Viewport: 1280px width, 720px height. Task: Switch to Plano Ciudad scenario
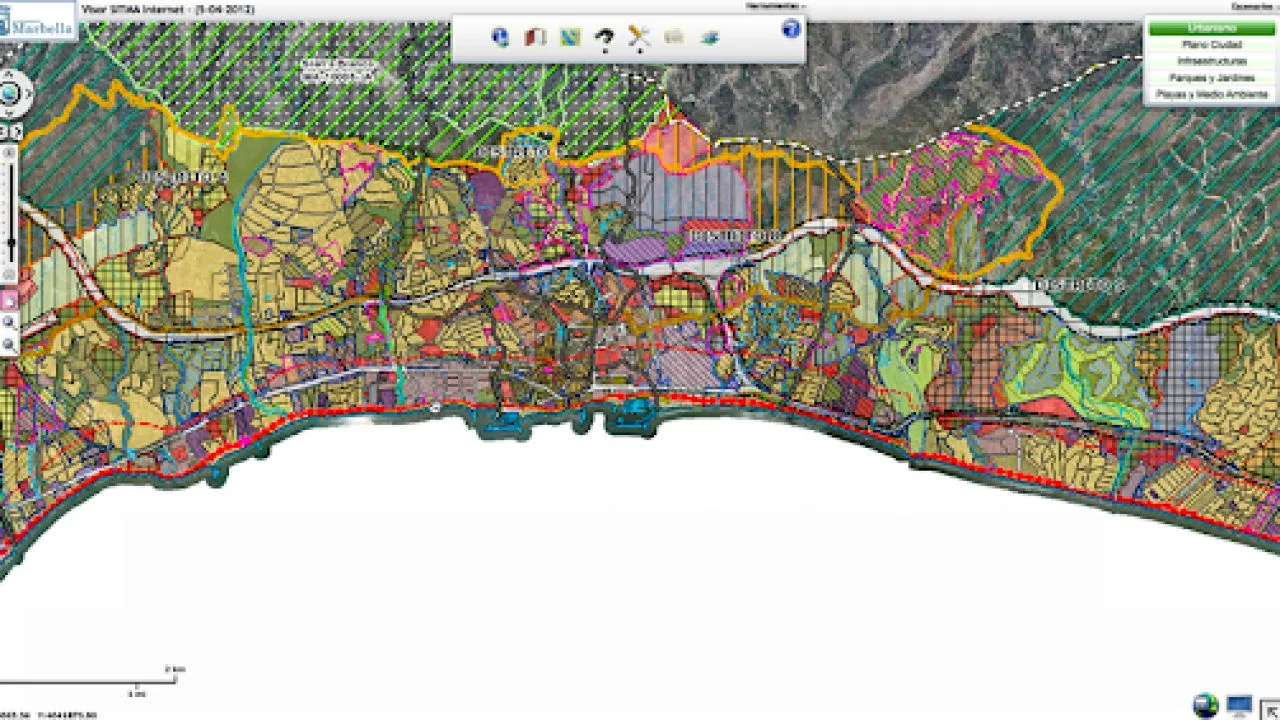click(x=1211, y=45)
